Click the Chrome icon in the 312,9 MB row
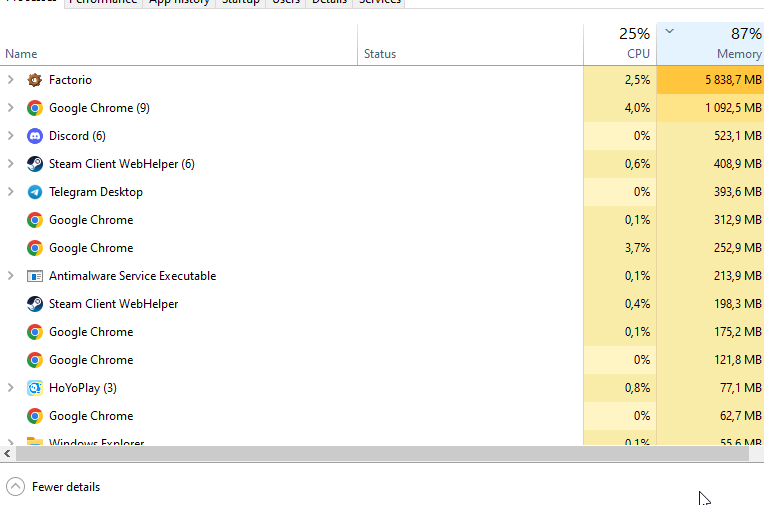Screen dimensions: 764x505 coord(35,220)
